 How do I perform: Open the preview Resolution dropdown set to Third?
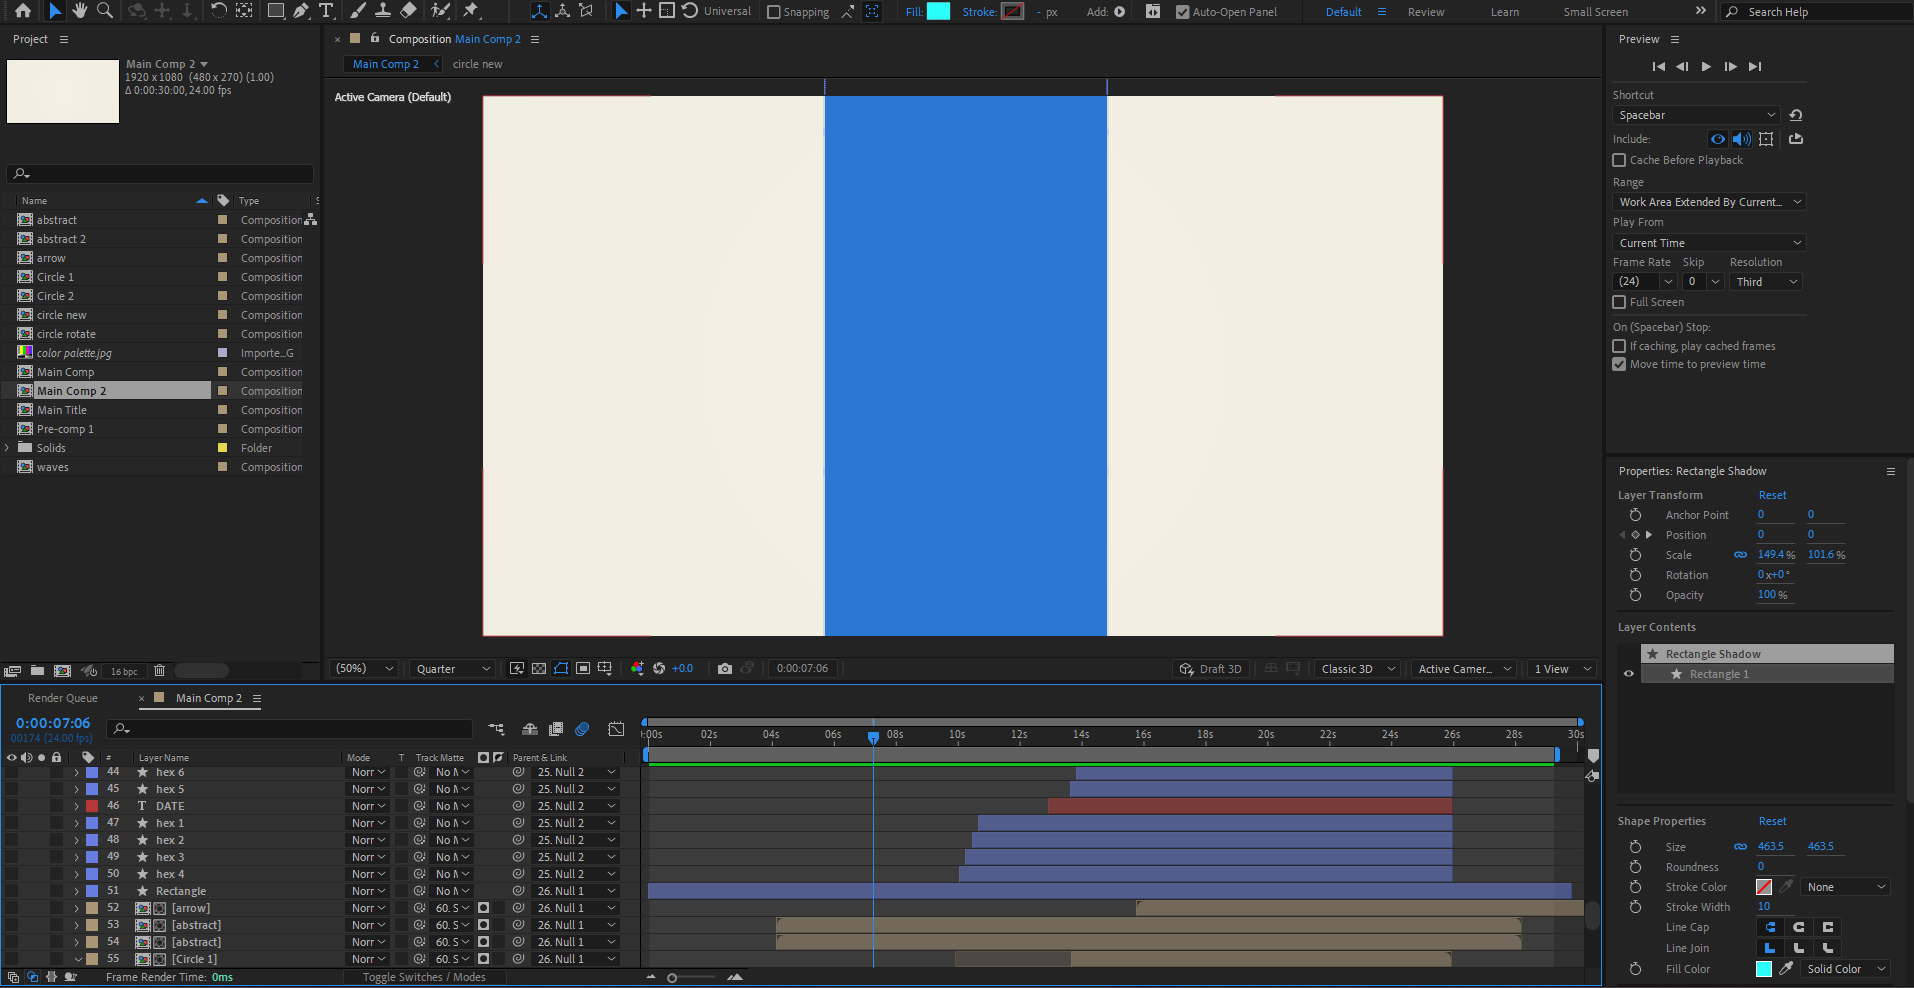(x=1766, y=282)
